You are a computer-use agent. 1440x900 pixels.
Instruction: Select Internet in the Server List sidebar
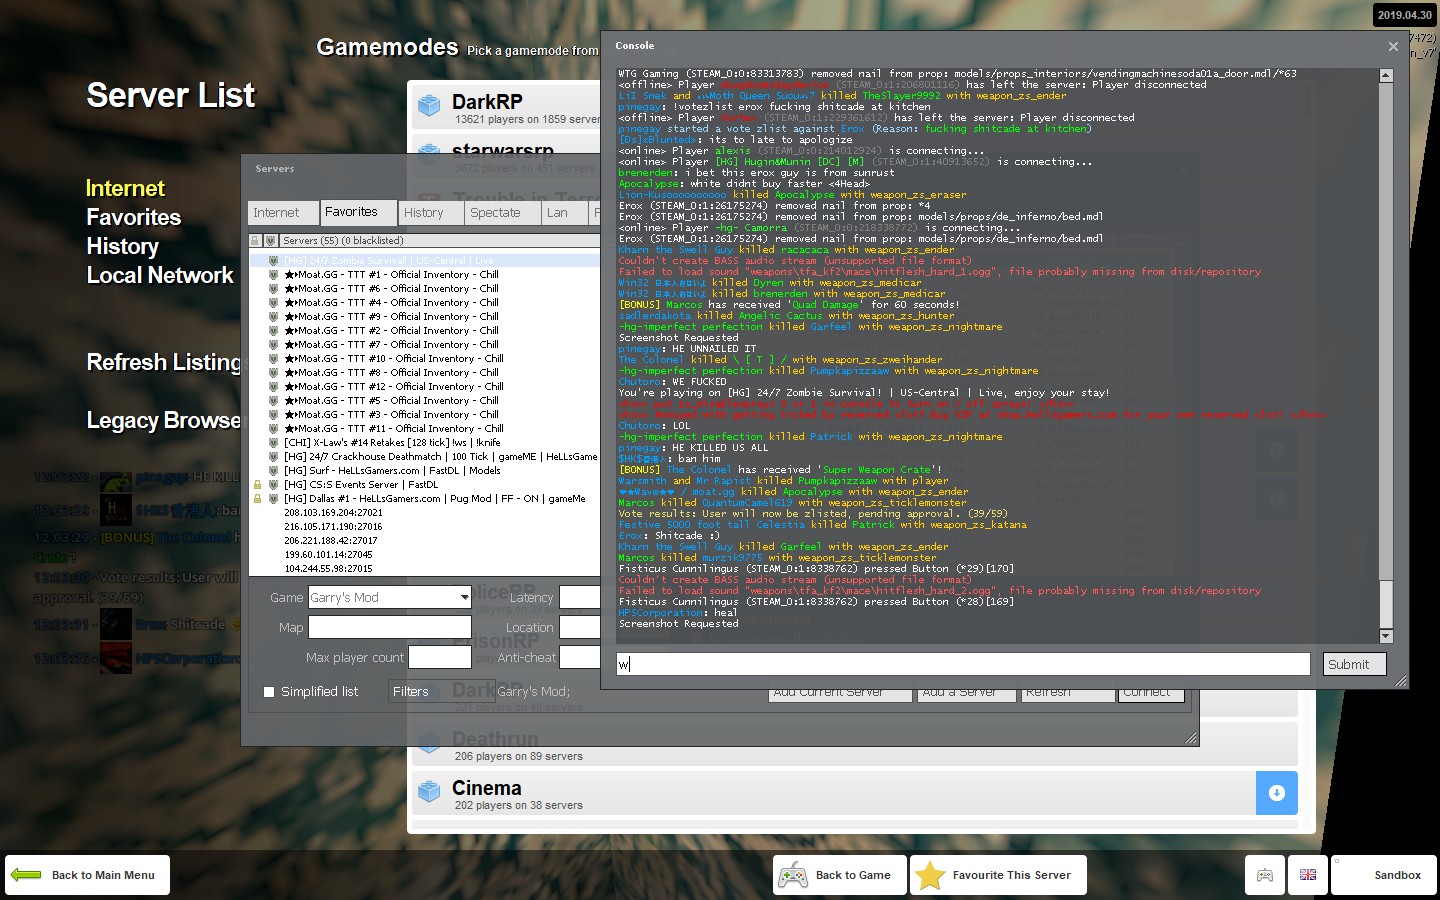point(125,189)
